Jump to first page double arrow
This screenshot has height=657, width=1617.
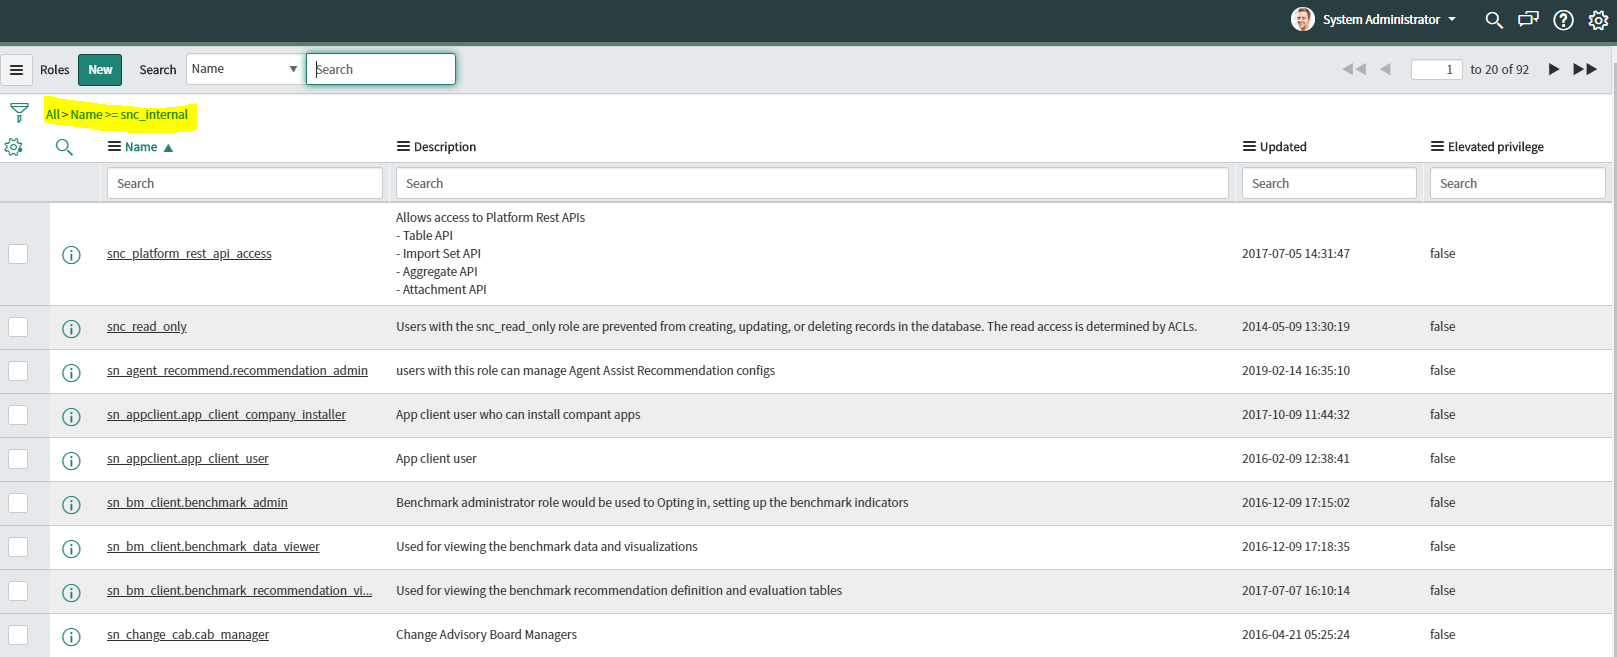click(x=1354, y=69)
